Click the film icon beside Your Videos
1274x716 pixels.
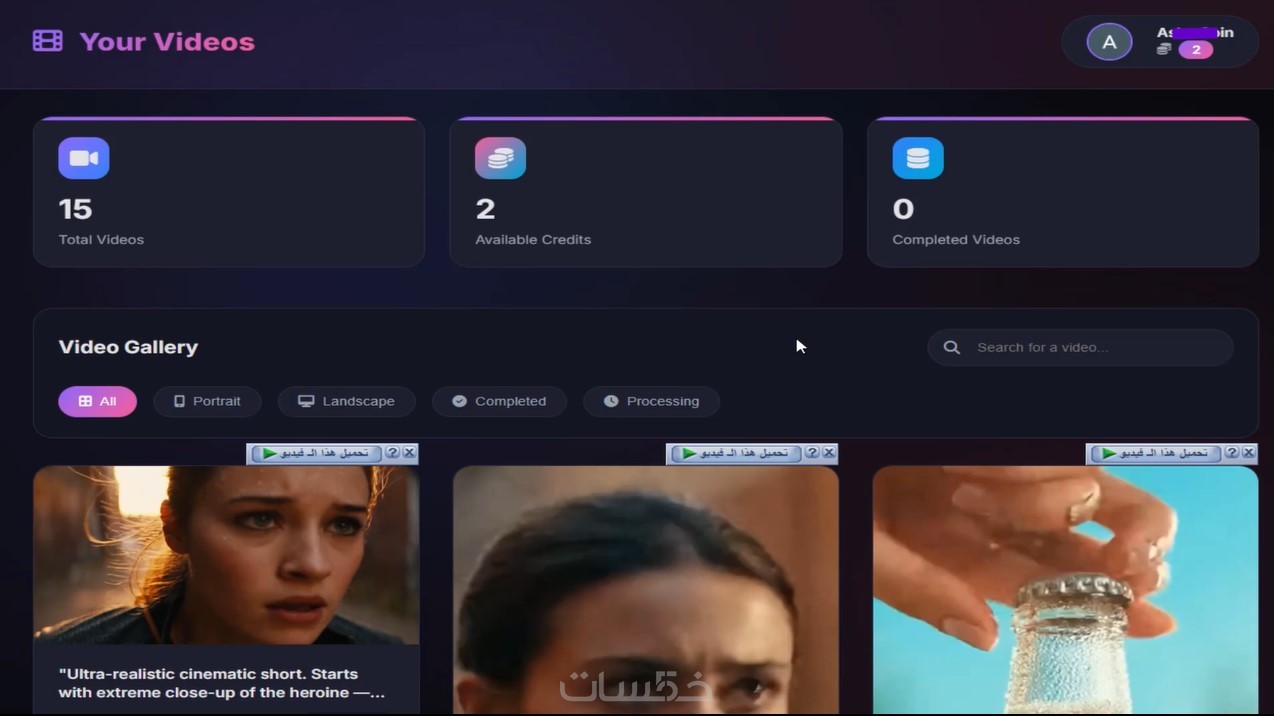pyautogui.click(x=47, y=41)
